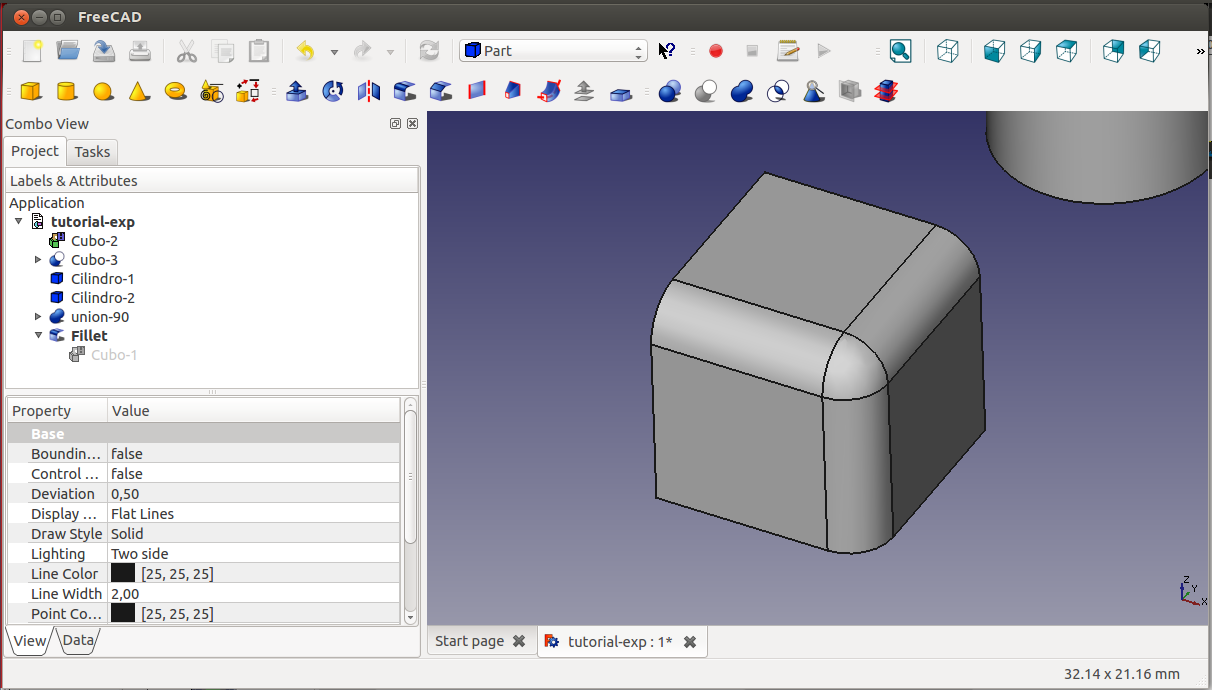
Task: Close the Start page tab
Action: (519, 641)
